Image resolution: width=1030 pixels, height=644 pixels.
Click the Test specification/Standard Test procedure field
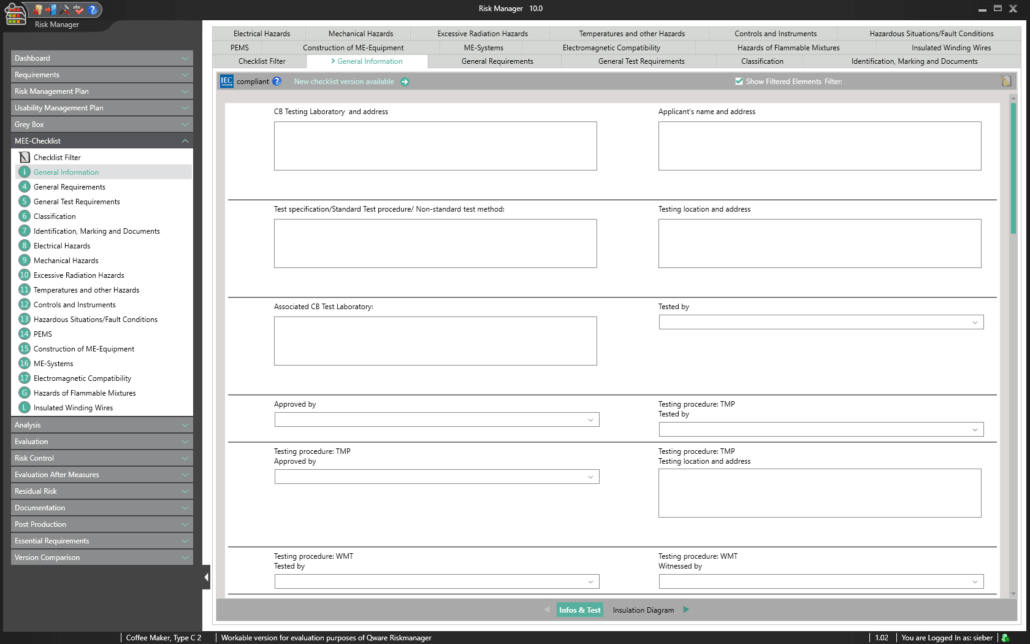pos(436,243)
